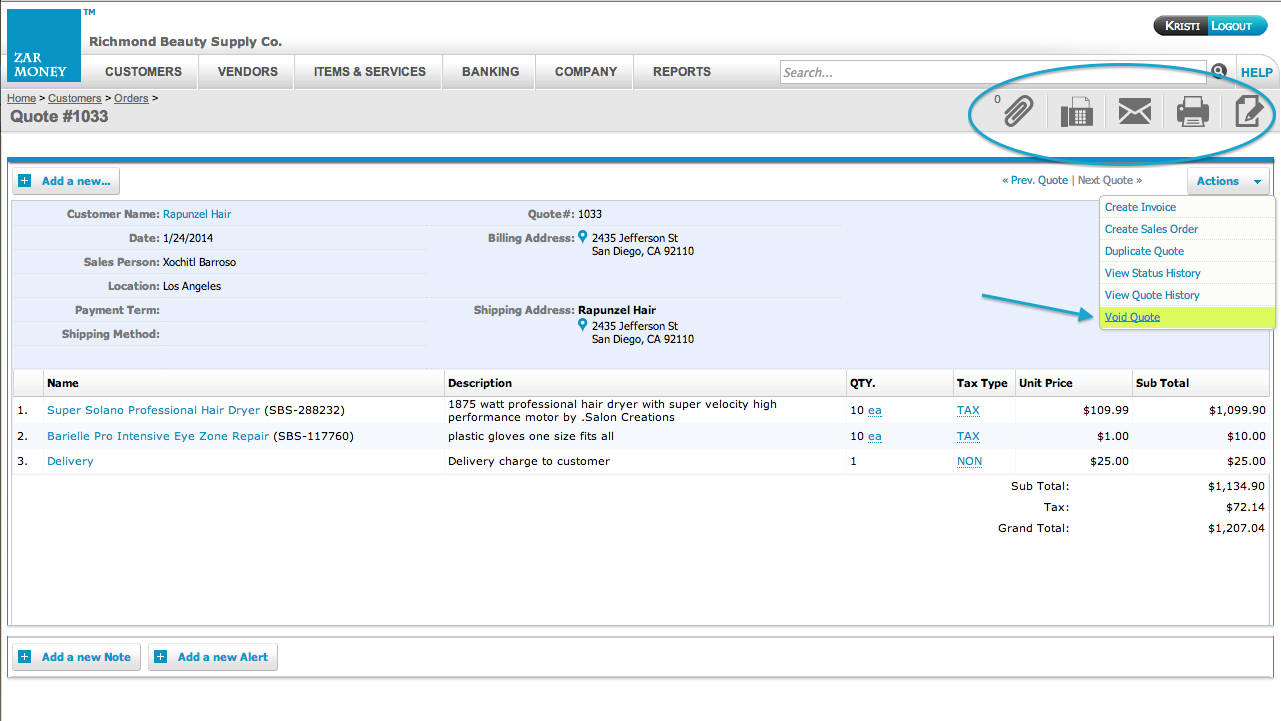The height and width of the screenshot is (721, 1281).
Task: Click the paperclip attachments icon
Action: [1018, 111]
